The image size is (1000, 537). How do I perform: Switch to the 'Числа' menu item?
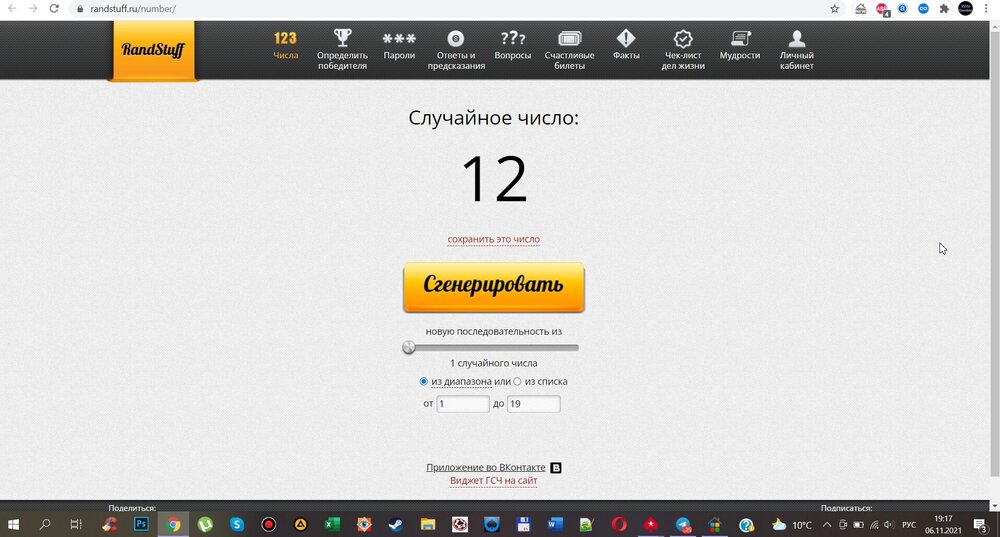(x=285, y=46)
